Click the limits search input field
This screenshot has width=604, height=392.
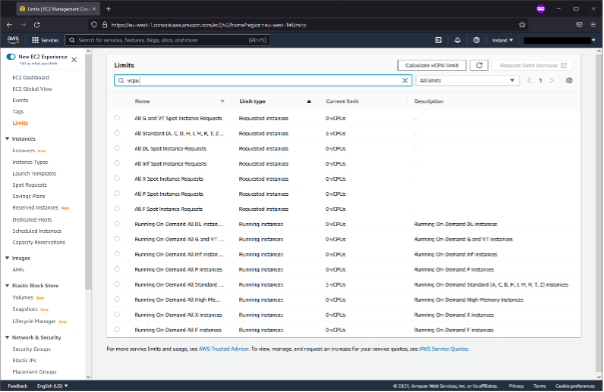click(263, 80)
